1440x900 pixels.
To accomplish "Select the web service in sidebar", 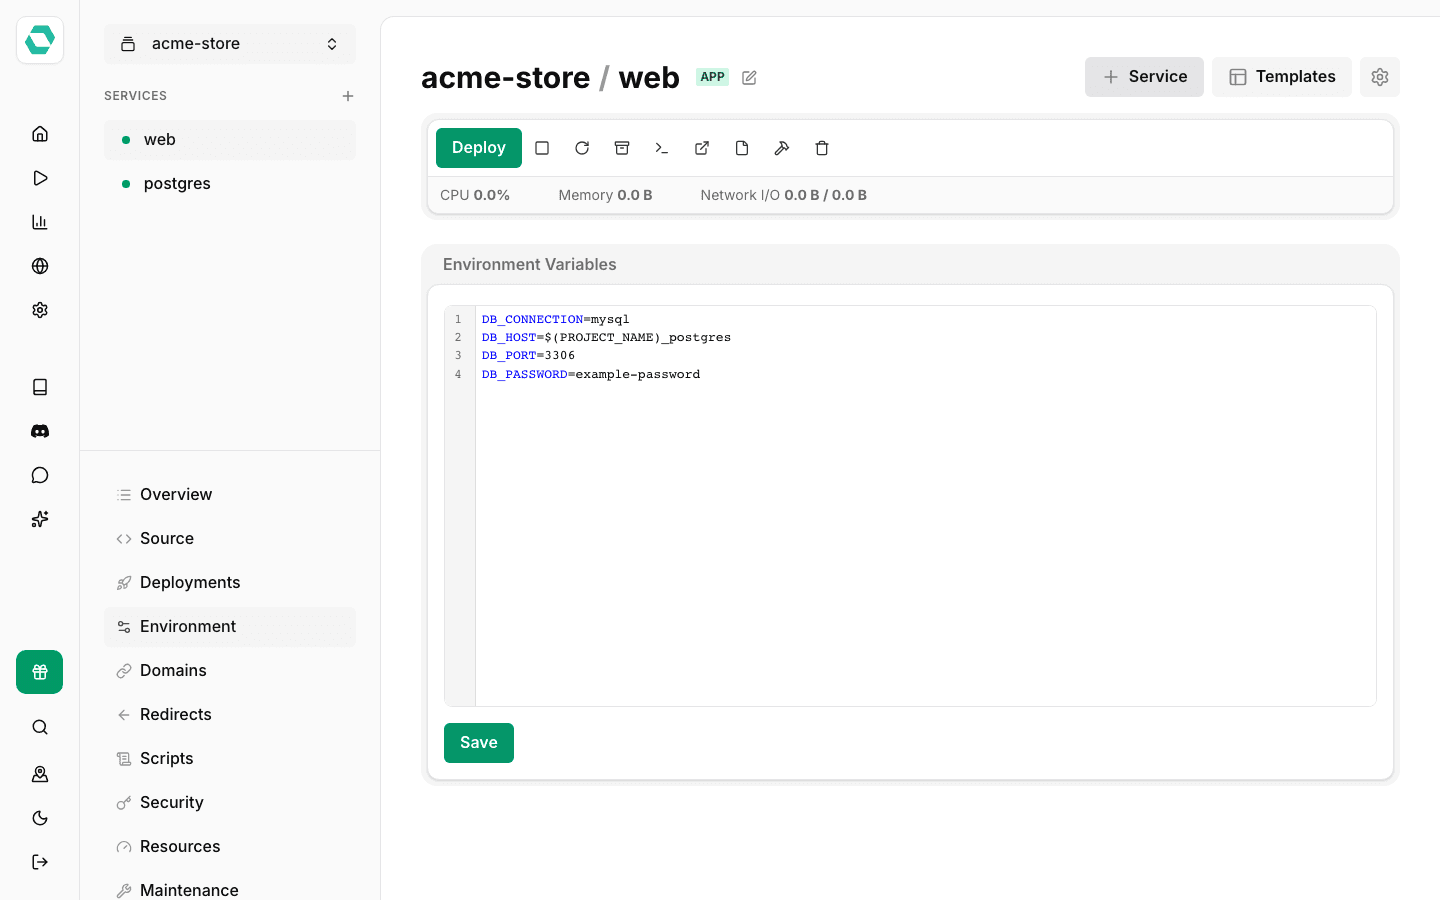I will coord(230,140).
